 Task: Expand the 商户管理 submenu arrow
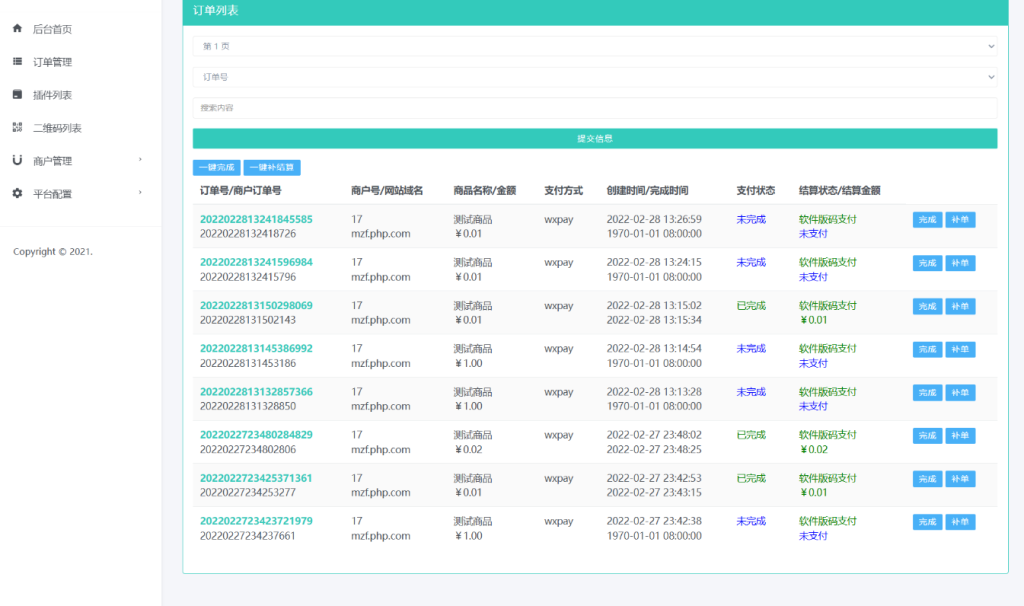pyautogui.click(x=140, y=160)
